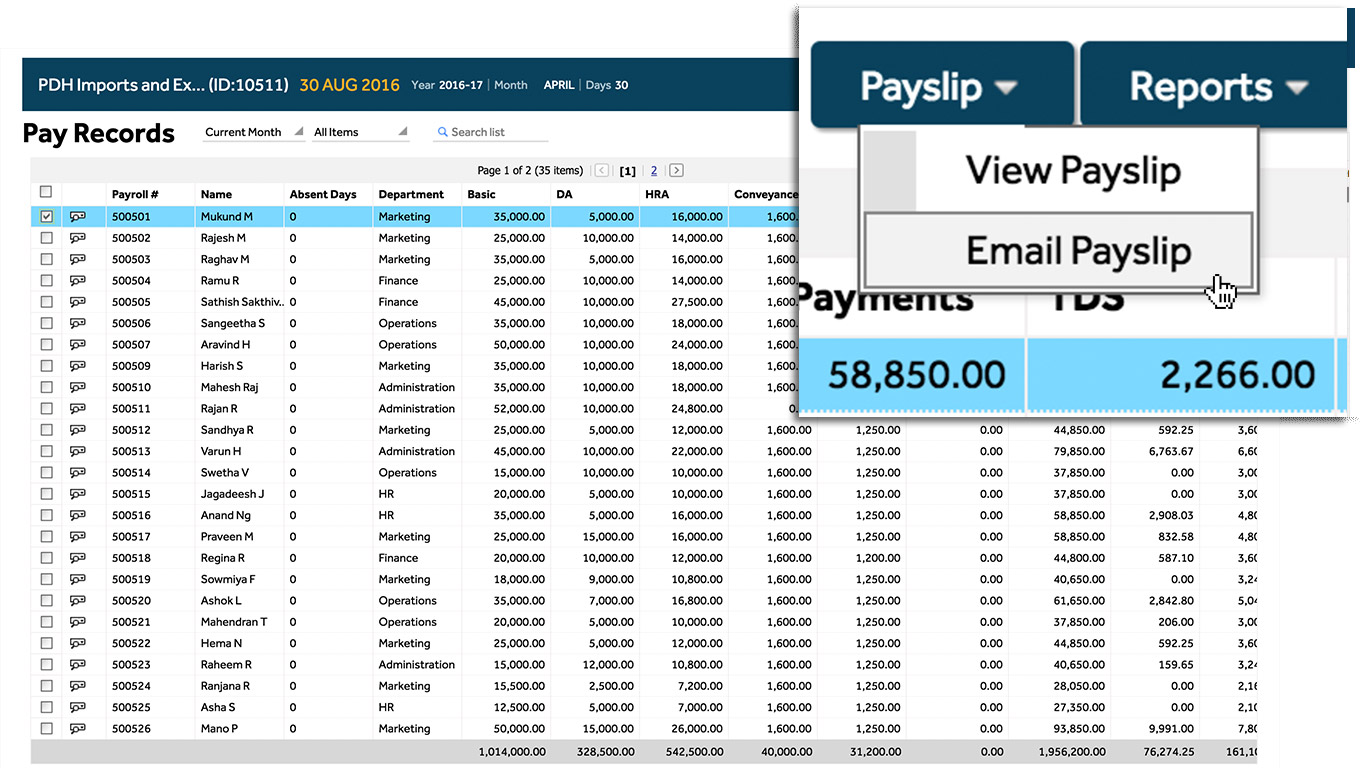Click the PDH Imports and Ex... company title
This screenshot has height=770, width=1363.
[163, 85]
